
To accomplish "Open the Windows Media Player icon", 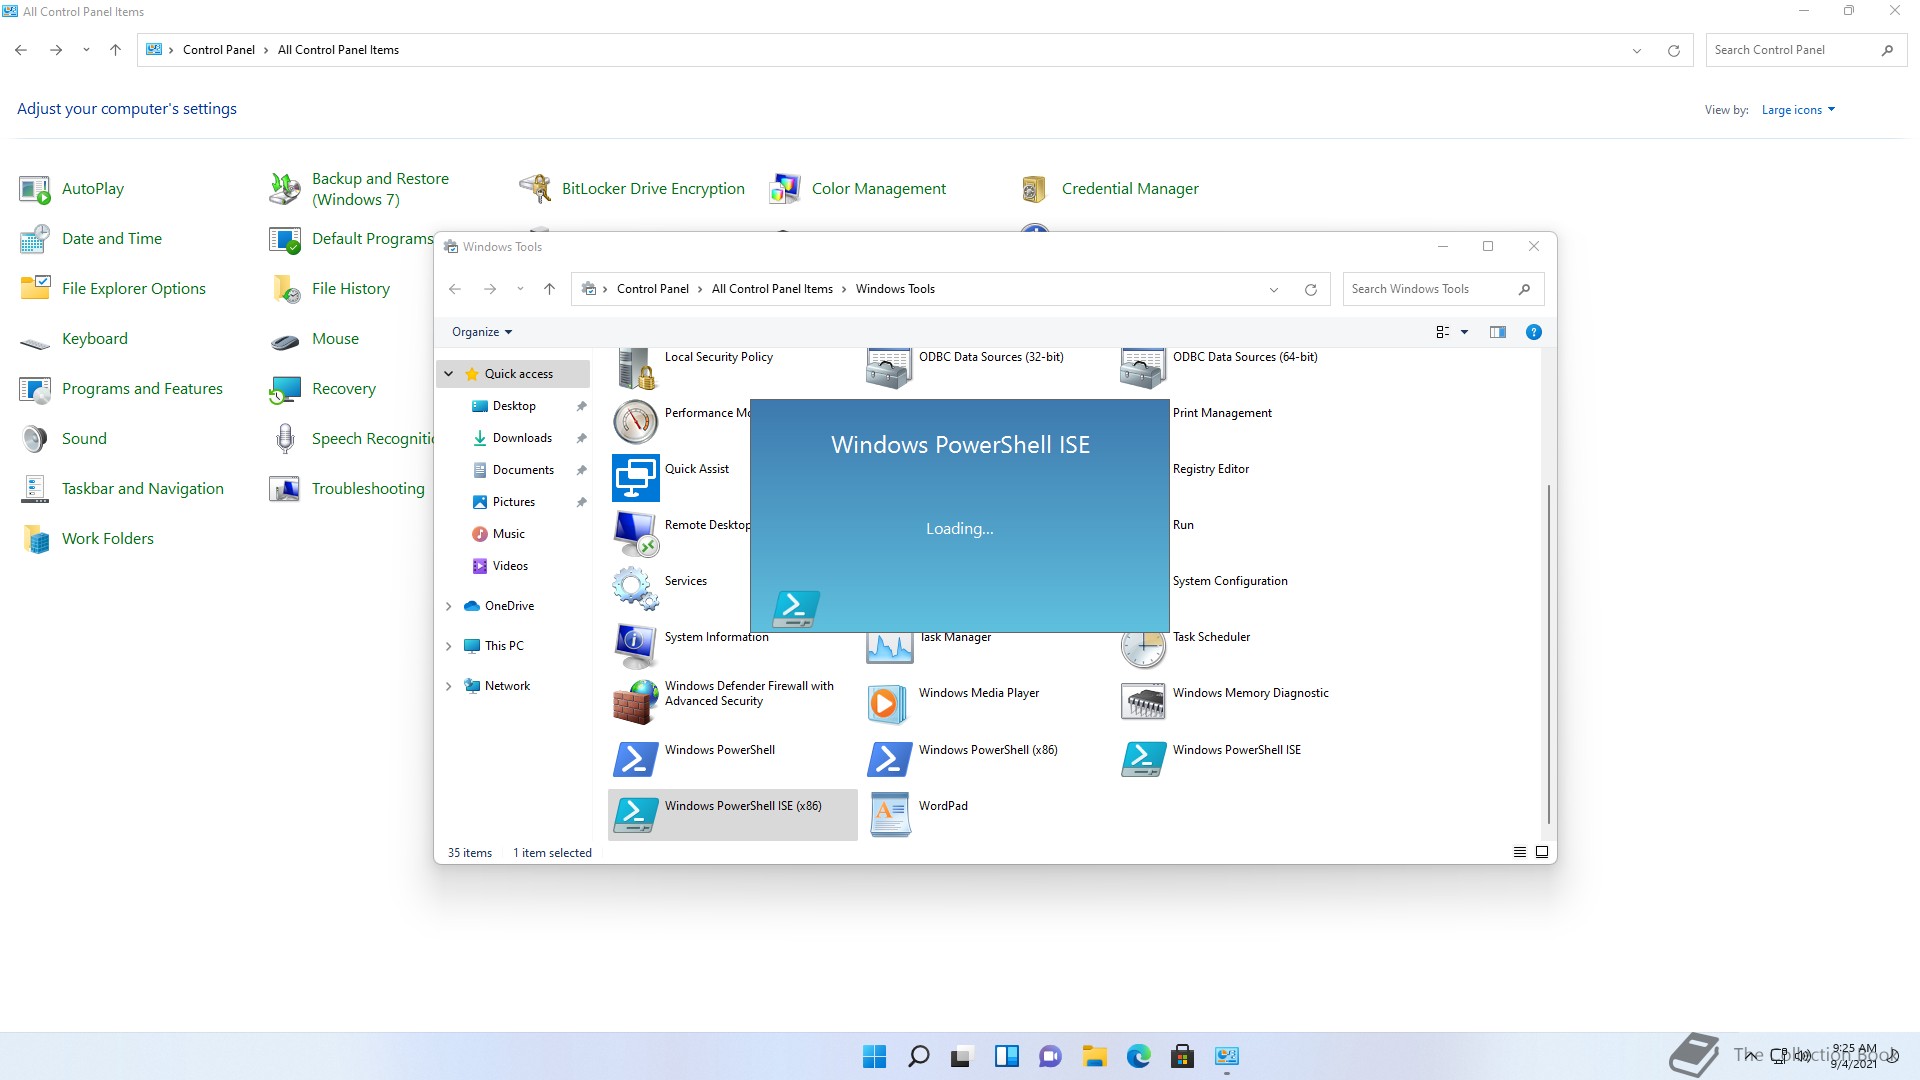I will click(x=889, y=703).
